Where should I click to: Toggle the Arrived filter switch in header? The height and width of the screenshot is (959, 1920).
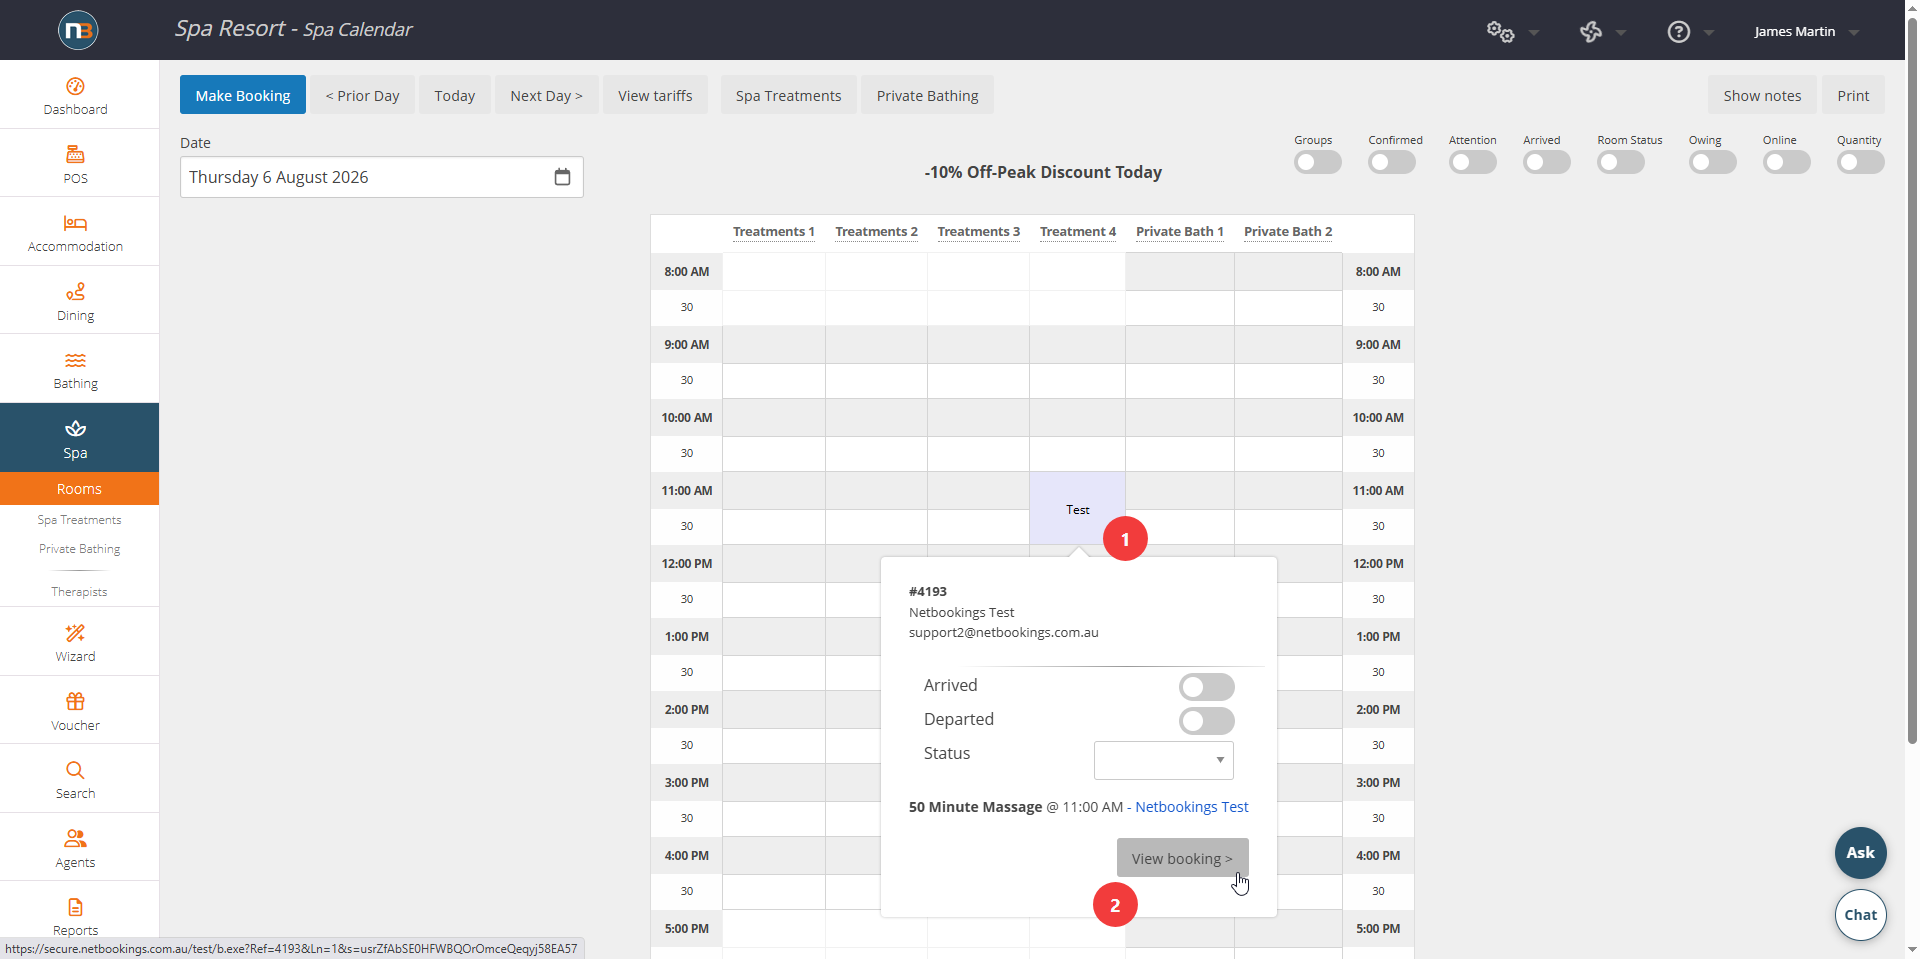point(1547,162)
